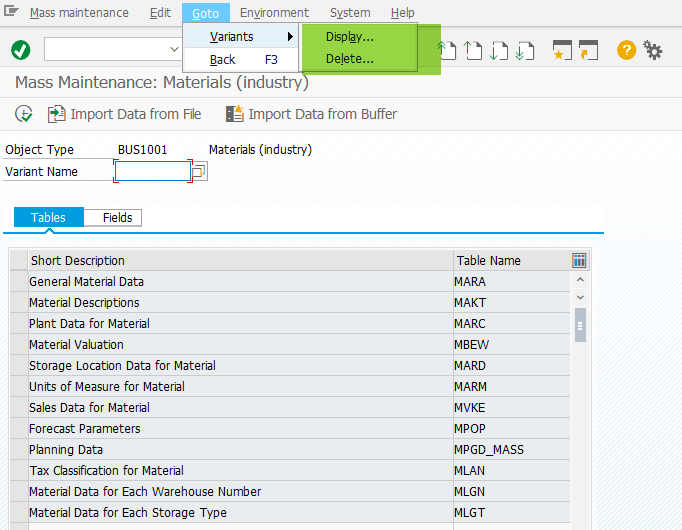Click the table column configuration icon
Image resolution: width=682 pixels, height=530 pixels.
(x=579, y=260)
